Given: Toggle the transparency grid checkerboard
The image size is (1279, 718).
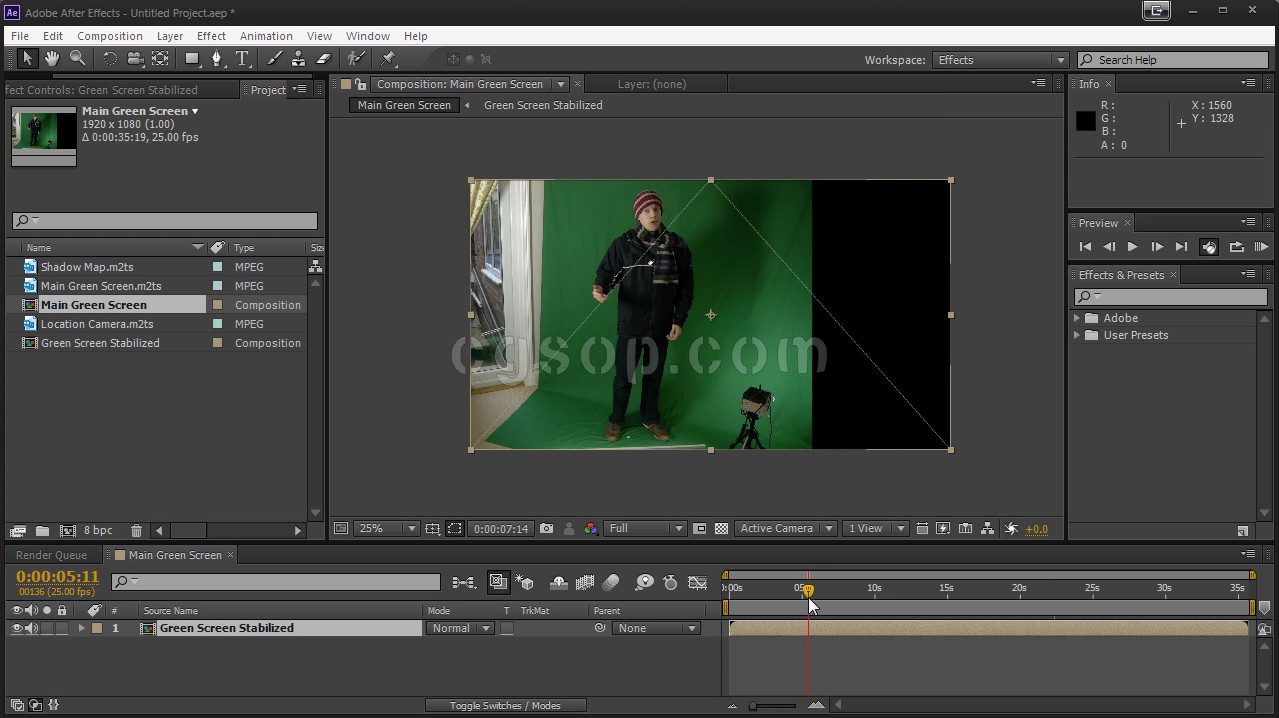Looking at the screenshot, I should tap(721, 528).
